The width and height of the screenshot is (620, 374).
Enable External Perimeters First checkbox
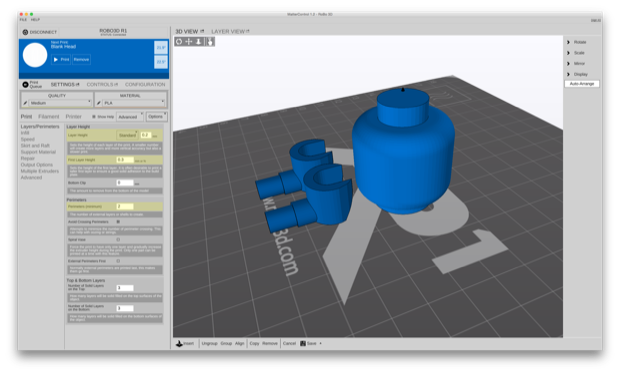pyautogui.click(x=118, y=261)
